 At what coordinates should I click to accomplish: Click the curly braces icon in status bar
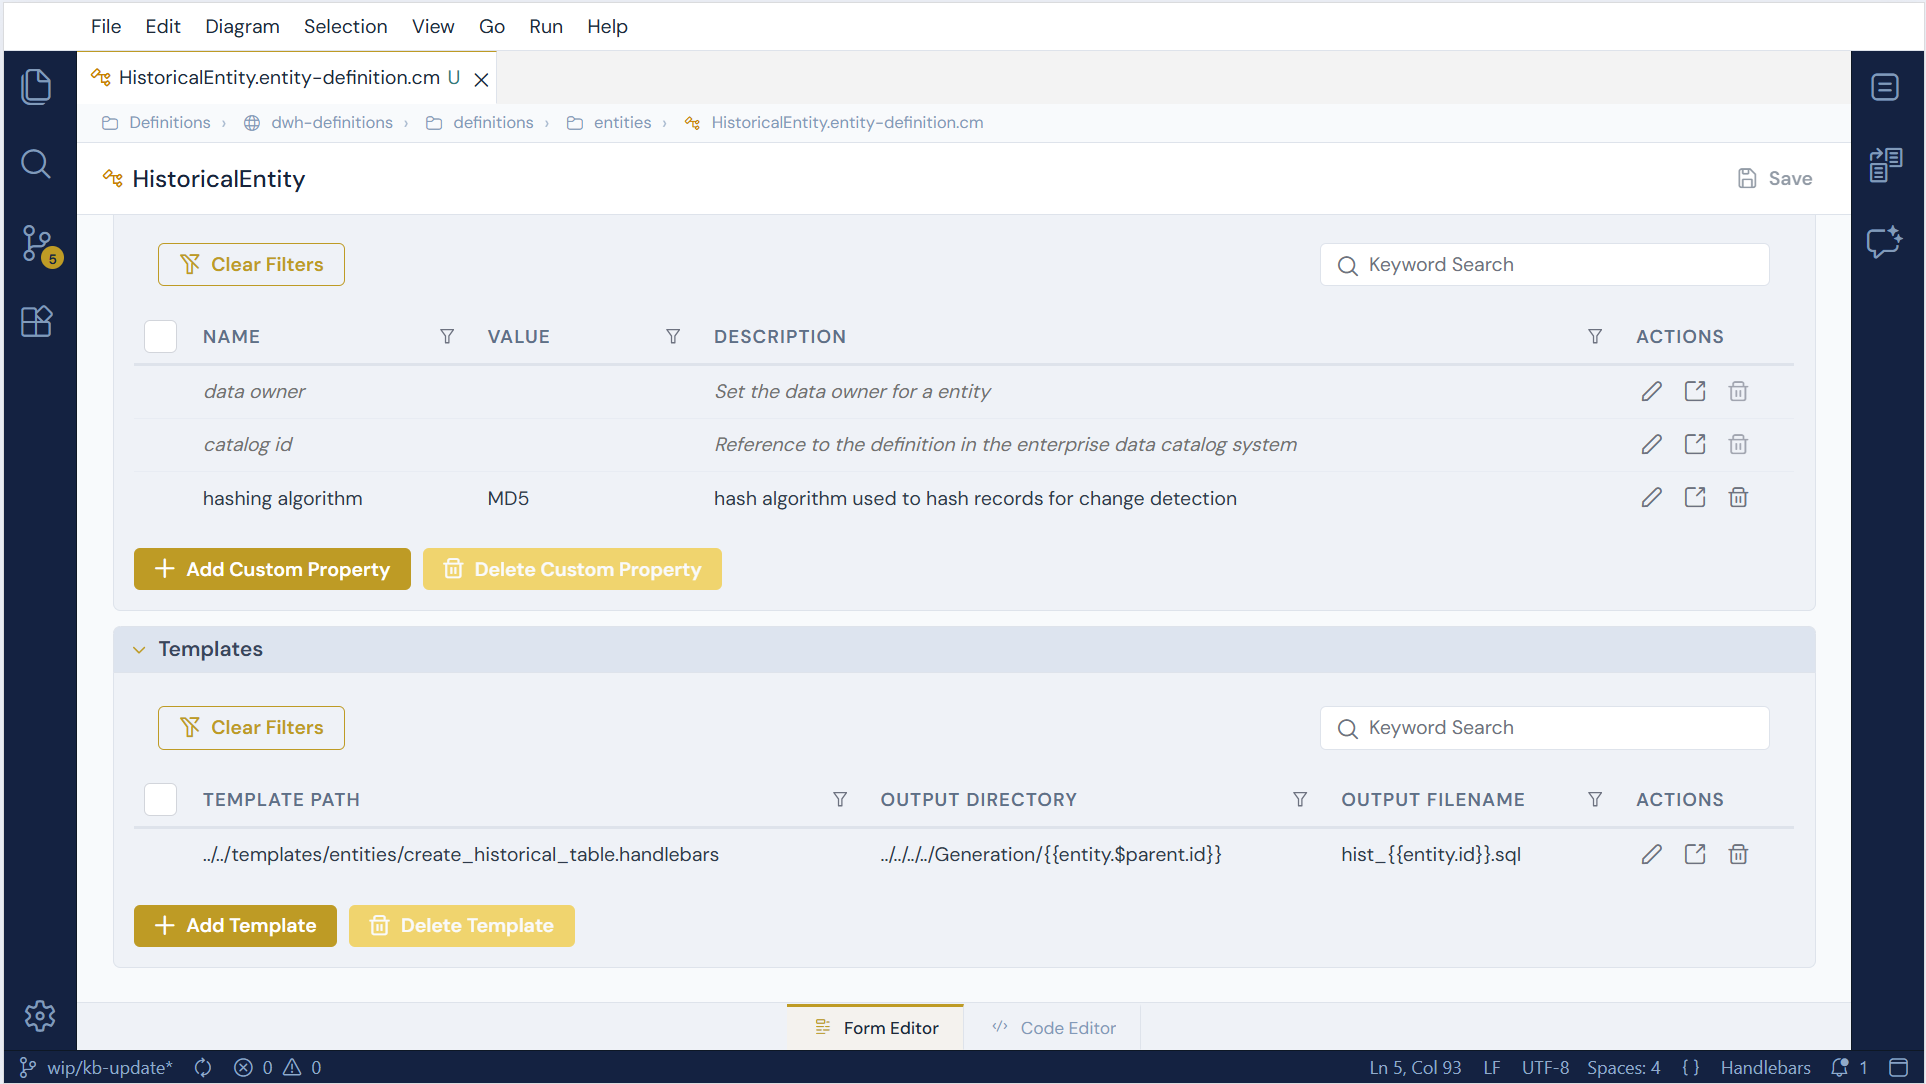coord(1690,1067)
